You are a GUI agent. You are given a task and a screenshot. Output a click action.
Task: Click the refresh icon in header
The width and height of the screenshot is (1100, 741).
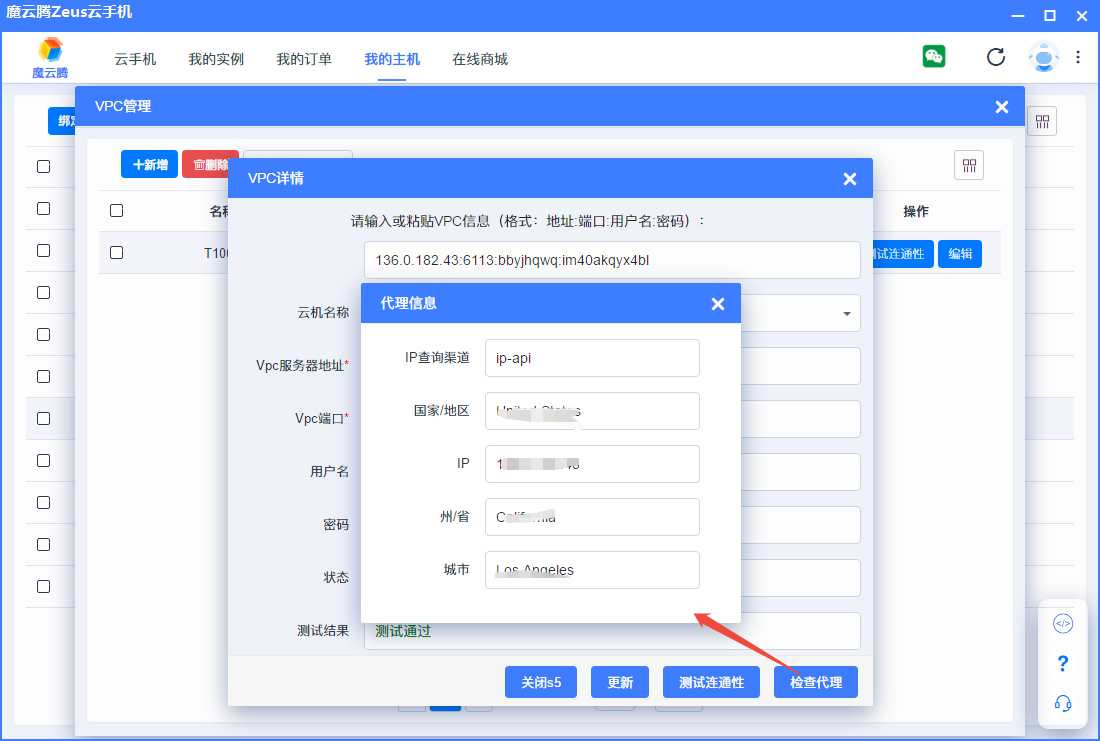[x=996, y=57]
